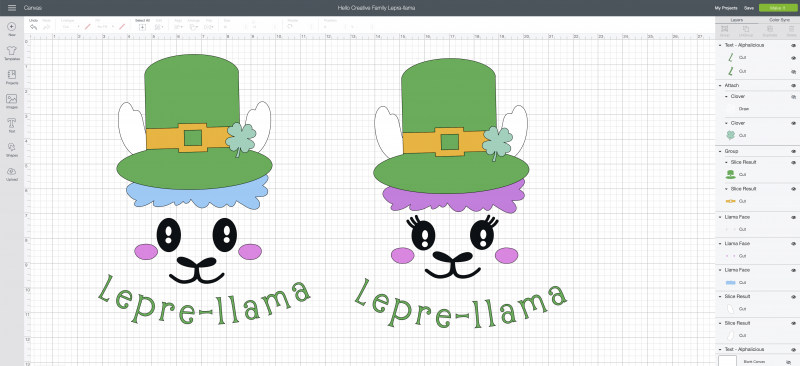Screen dimensions: 800x366
Task: Switch to the Color Sync tab
Action: point(779,19)
